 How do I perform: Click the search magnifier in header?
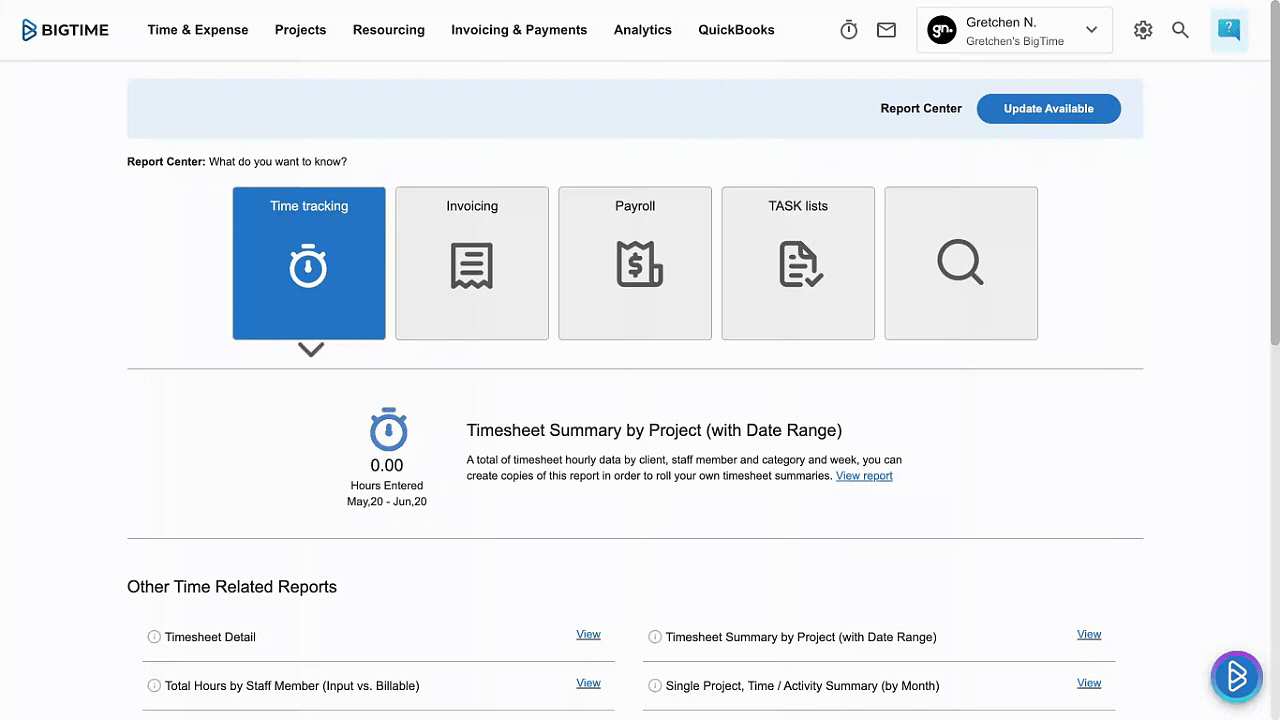(x=1180, y=30)
